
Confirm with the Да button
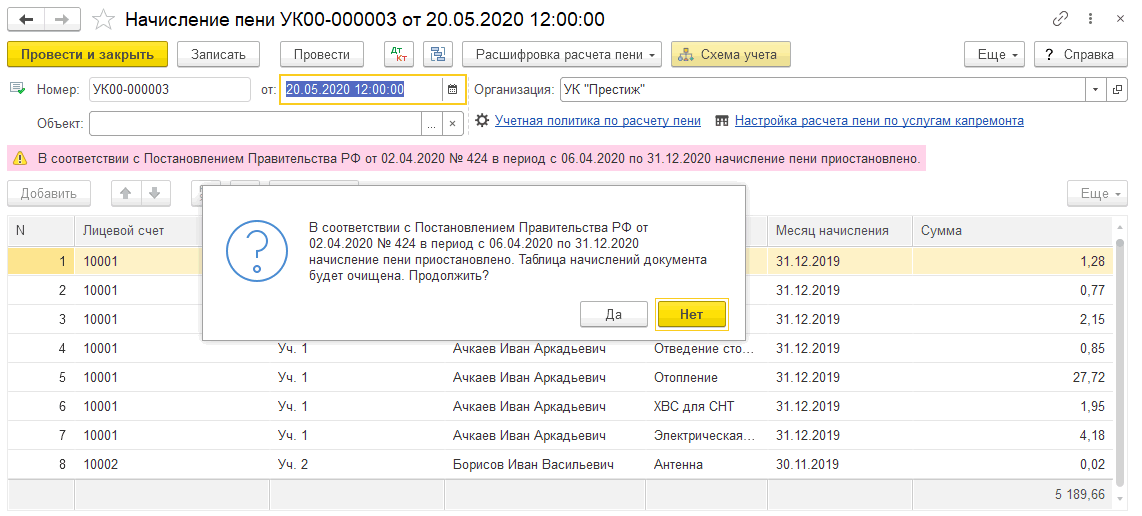(613, 314)
